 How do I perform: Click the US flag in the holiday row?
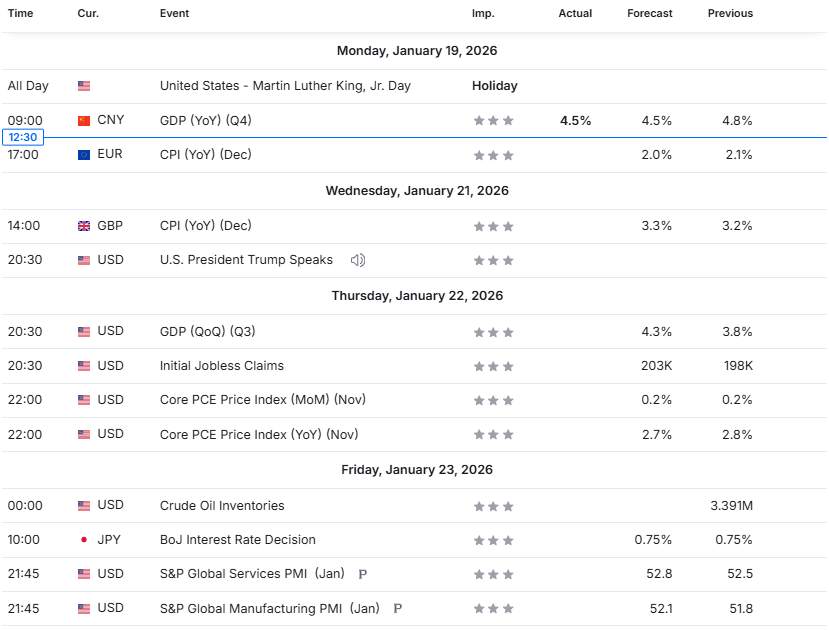tap(84, 86)
